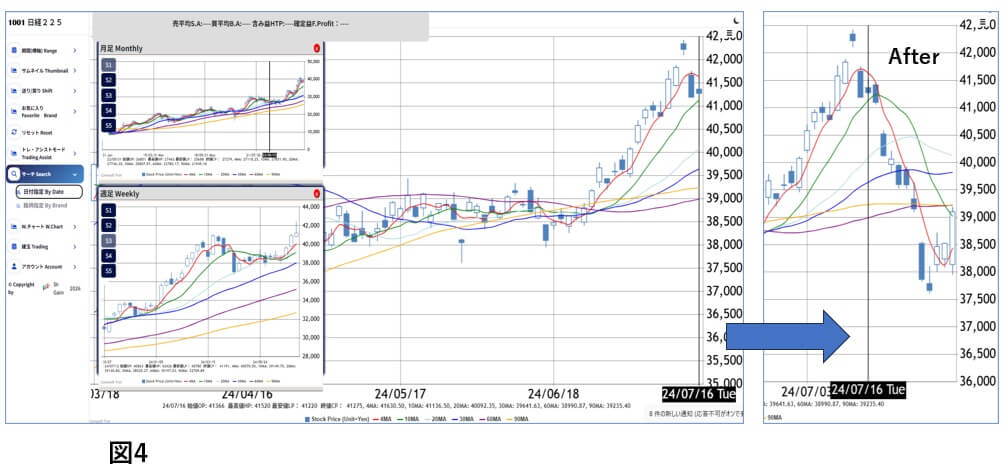Click the Reset refresh icon
The width and height of the screenshot is (1007, 475).
coord(14,132)
